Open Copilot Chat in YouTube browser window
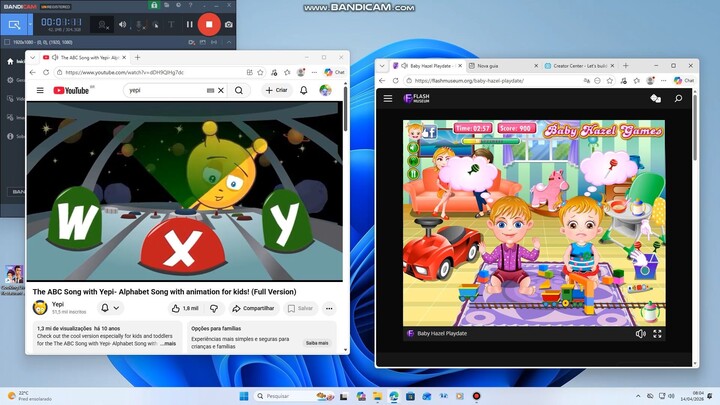720x405 pixels. click(x=334, y=72)
